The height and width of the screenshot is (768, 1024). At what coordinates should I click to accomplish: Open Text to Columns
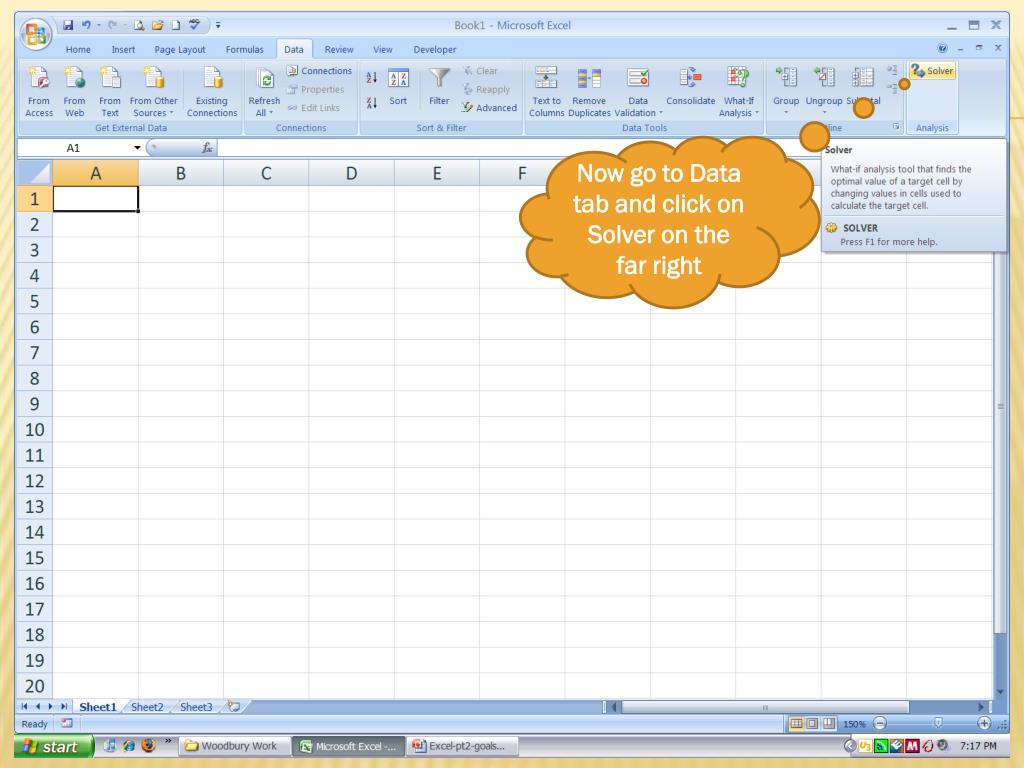pos(546,91)
